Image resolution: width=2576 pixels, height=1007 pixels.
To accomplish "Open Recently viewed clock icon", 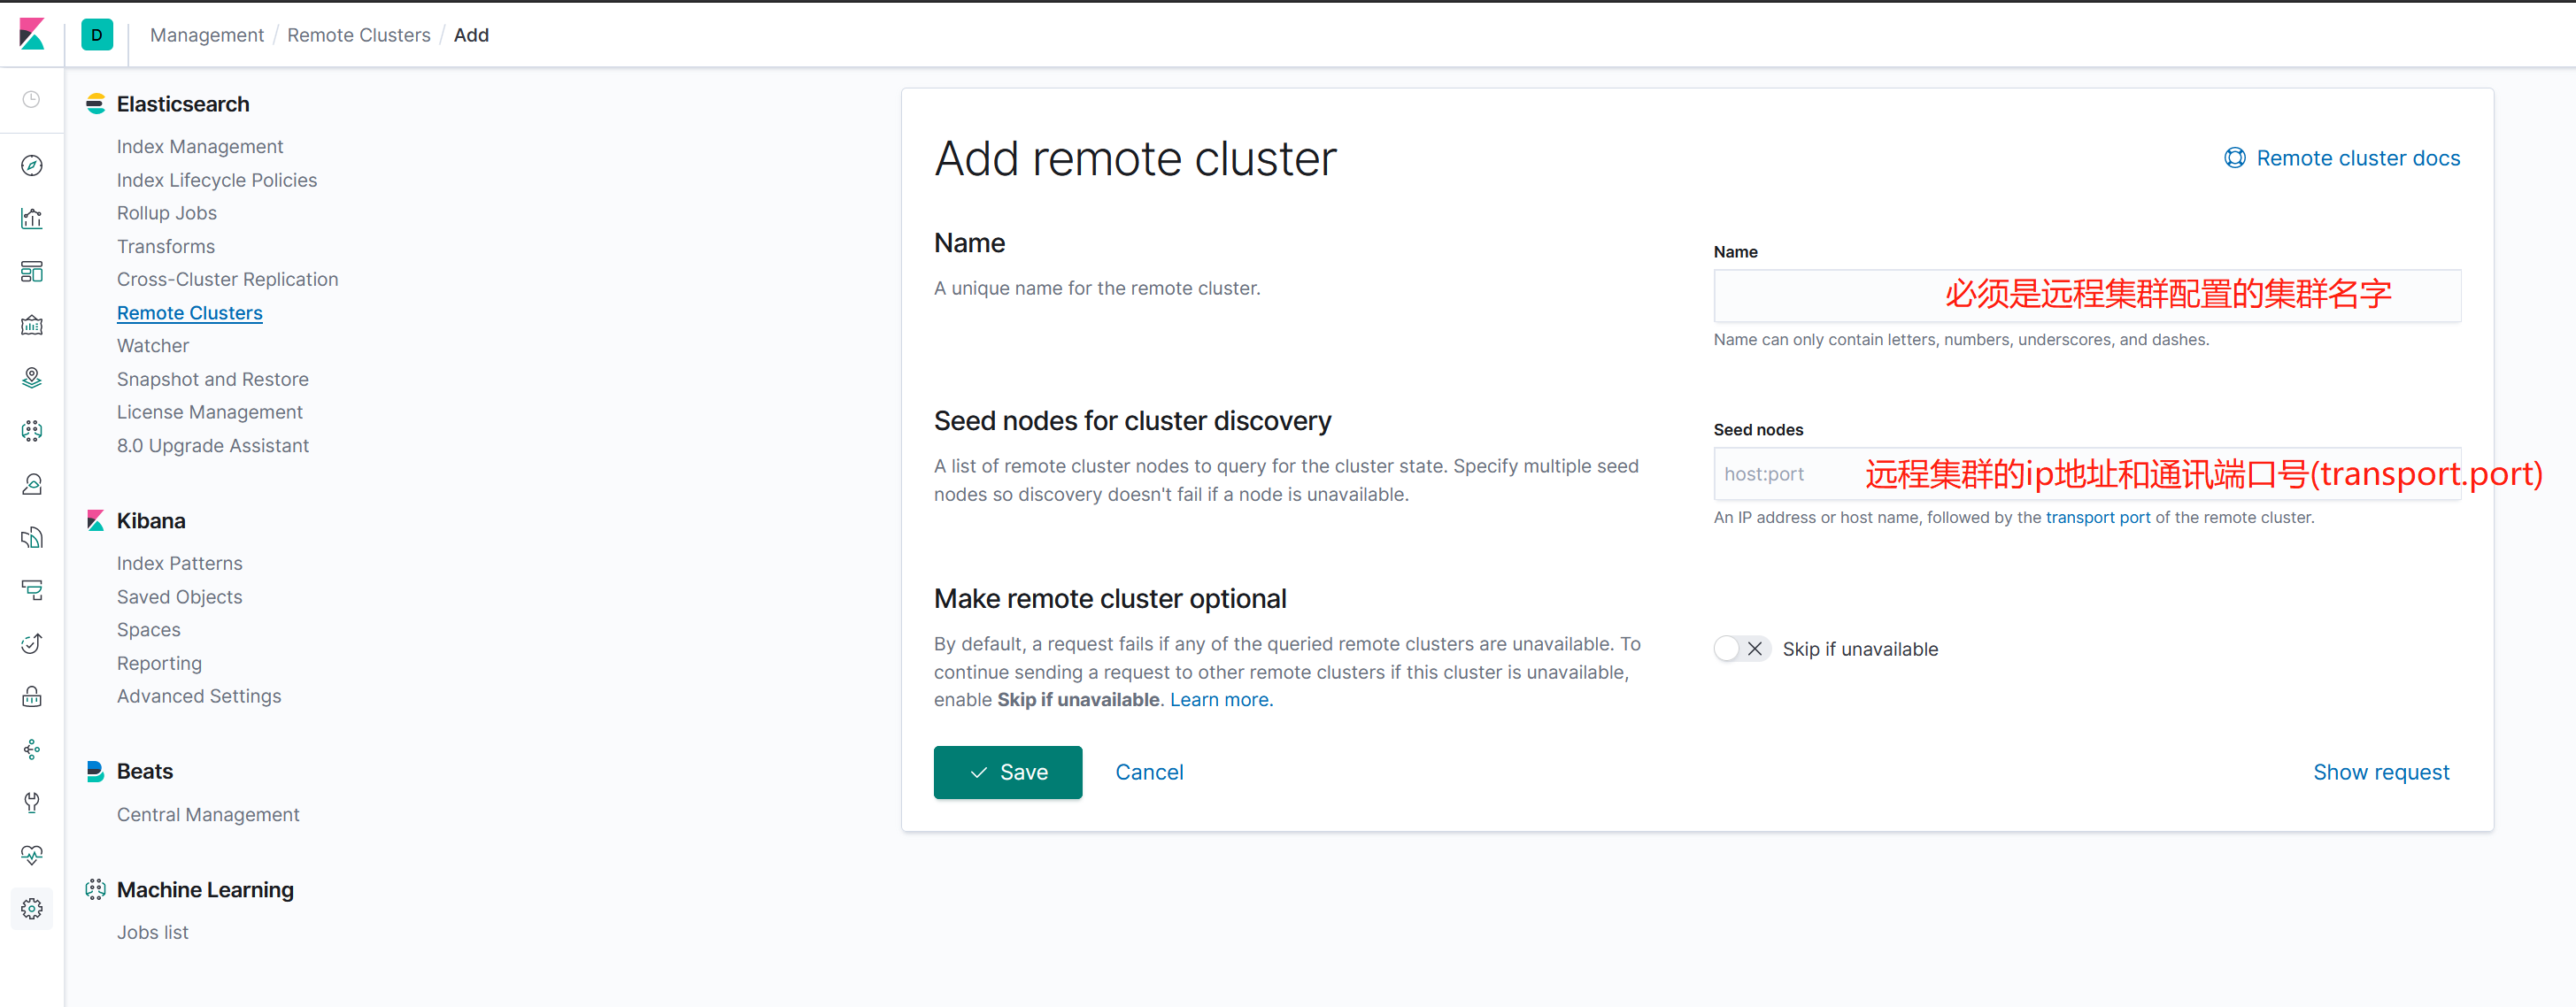I will (32, 100).
